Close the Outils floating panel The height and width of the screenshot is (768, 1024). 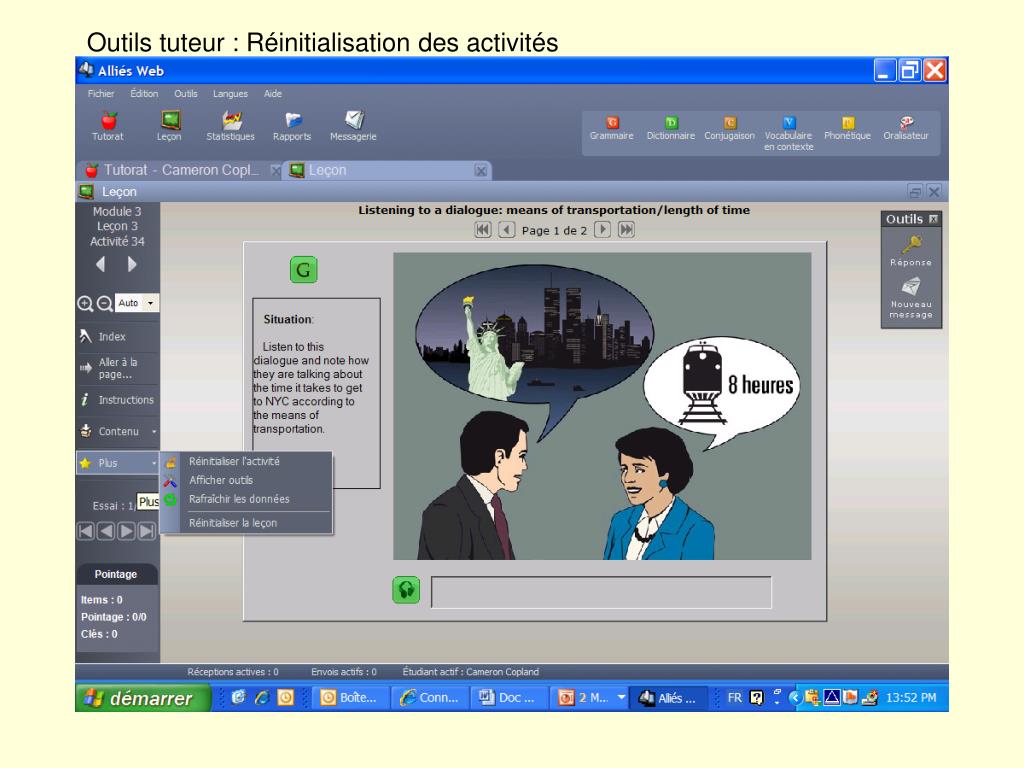pos(934,219)
